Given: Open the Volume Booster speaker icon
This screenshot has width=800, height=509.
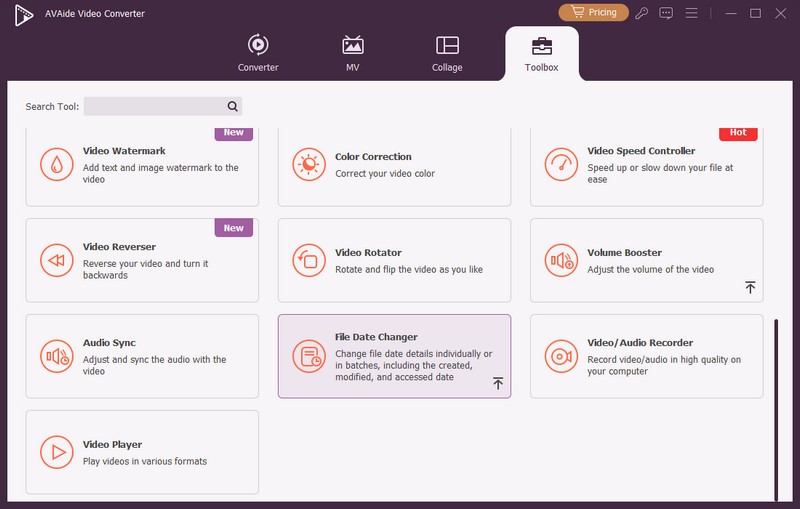Looking at the screenshot, I should click(x=561, y=260).
